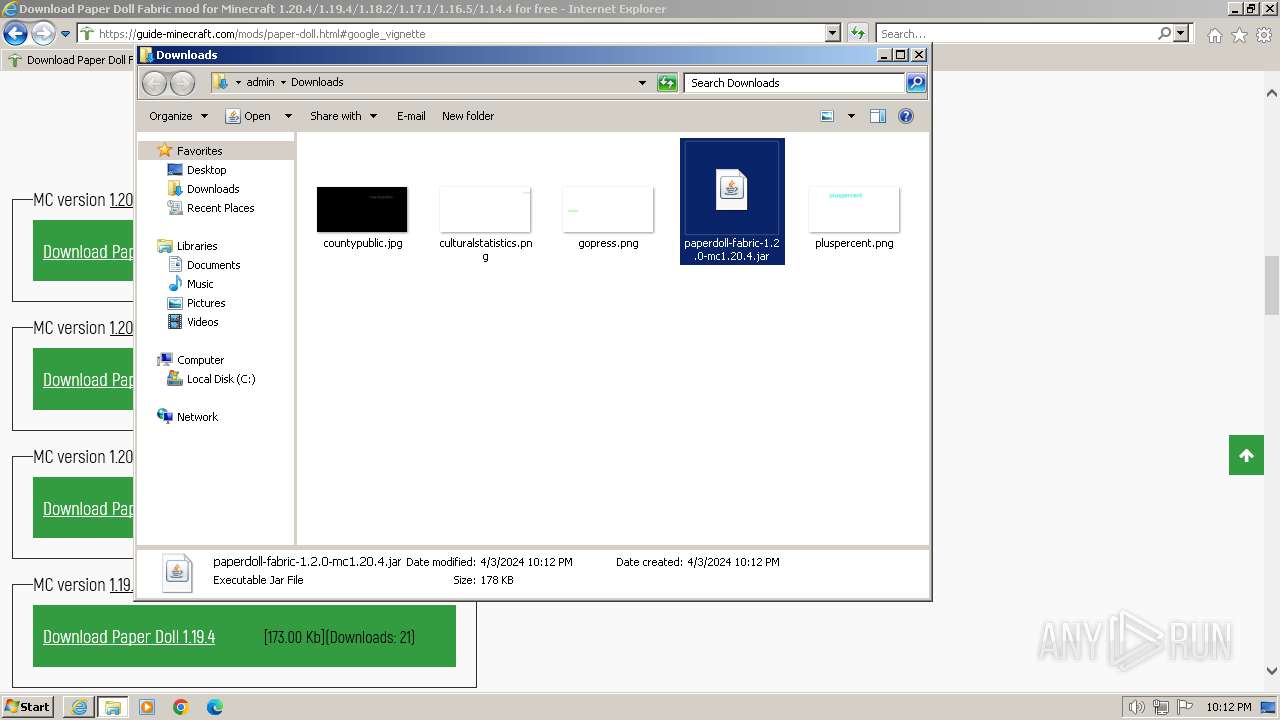Click Download Paper Doll 1.19.4 link

click(x=129, y=637)
